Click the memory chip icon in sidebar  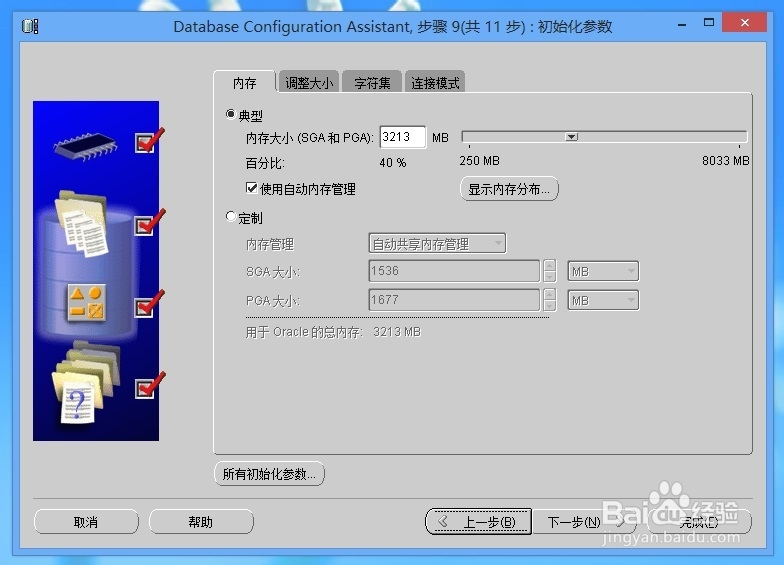click(x=86, y=146)
